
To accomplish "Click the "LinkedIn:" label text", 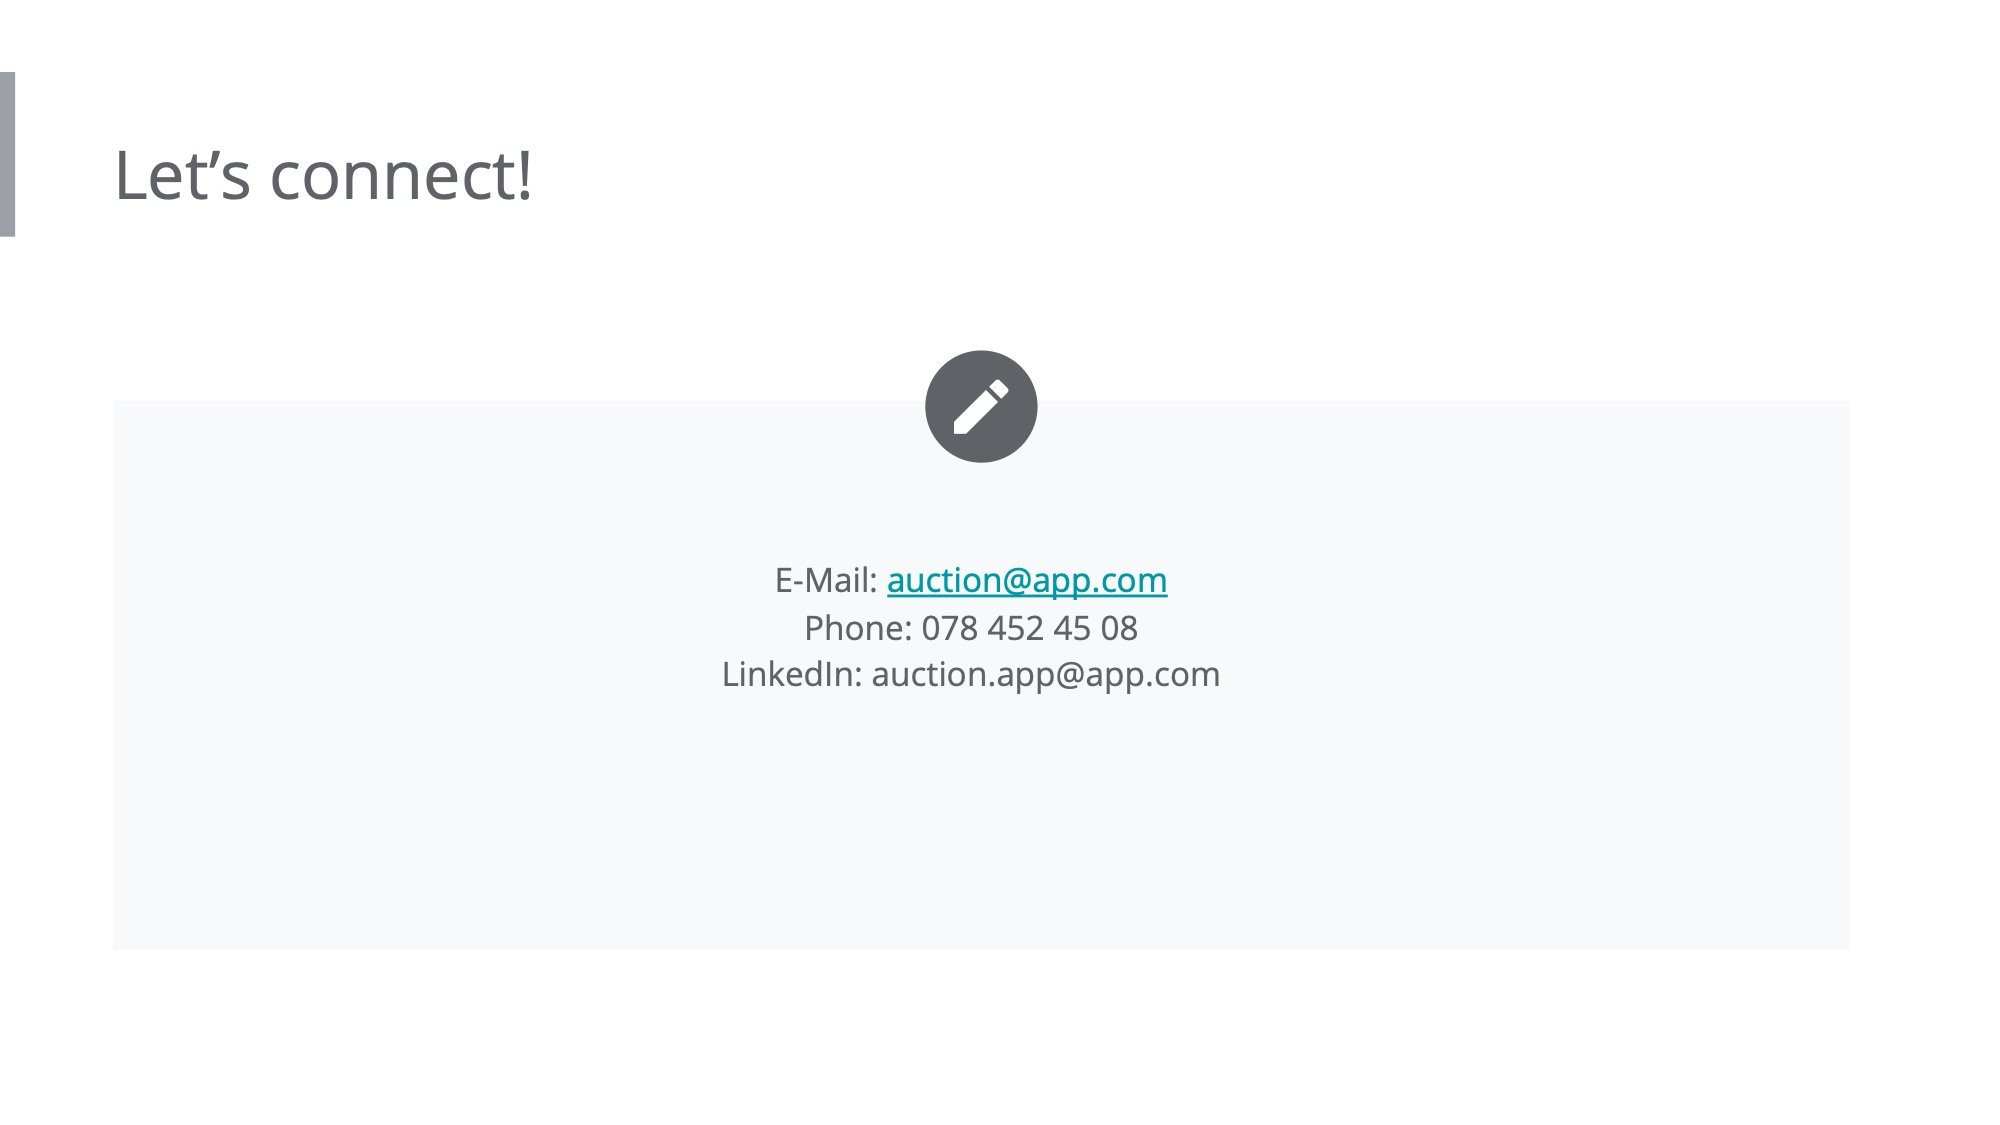I will coord(792,675).
